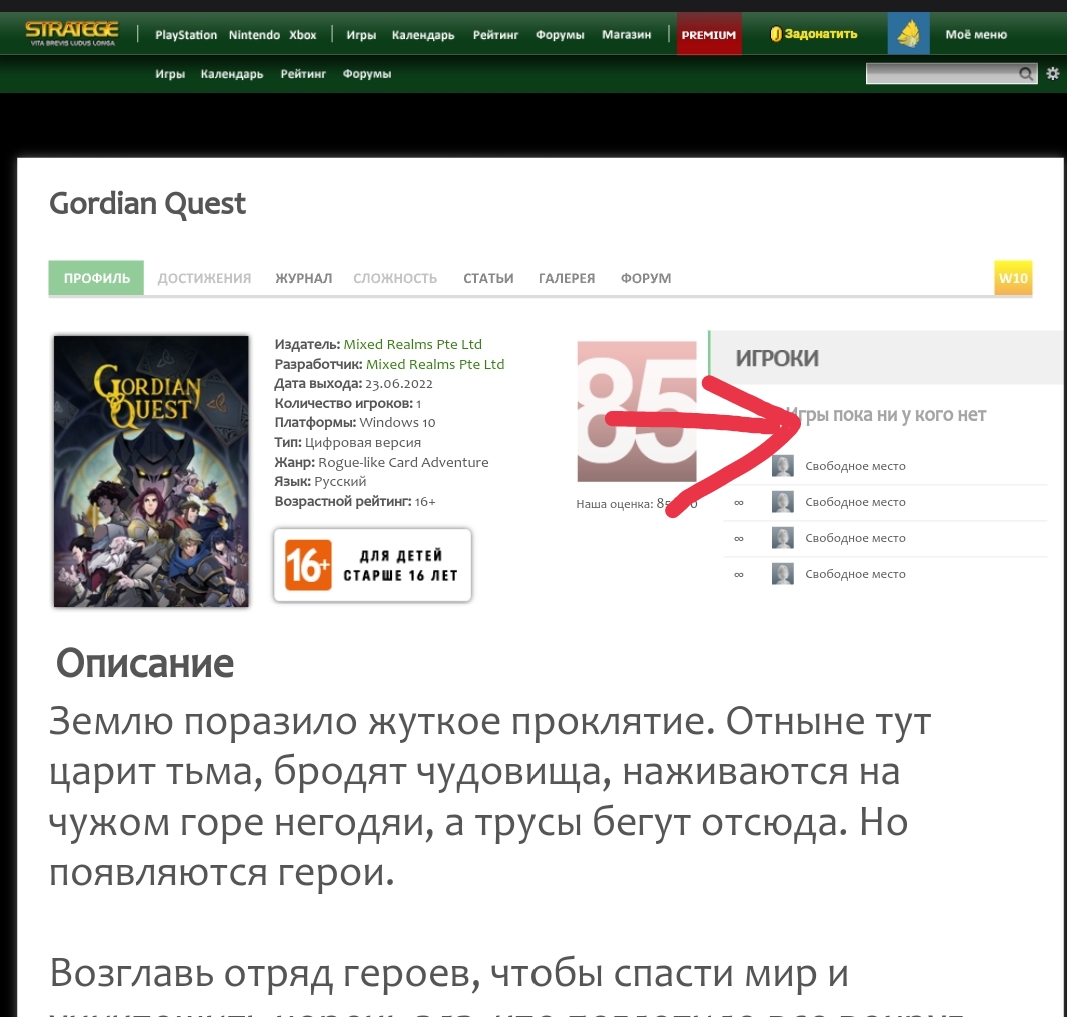Click the Игры пока ни у кого нет message
The height and width of the screenshot is (1017, 1067).
(886, 414)
